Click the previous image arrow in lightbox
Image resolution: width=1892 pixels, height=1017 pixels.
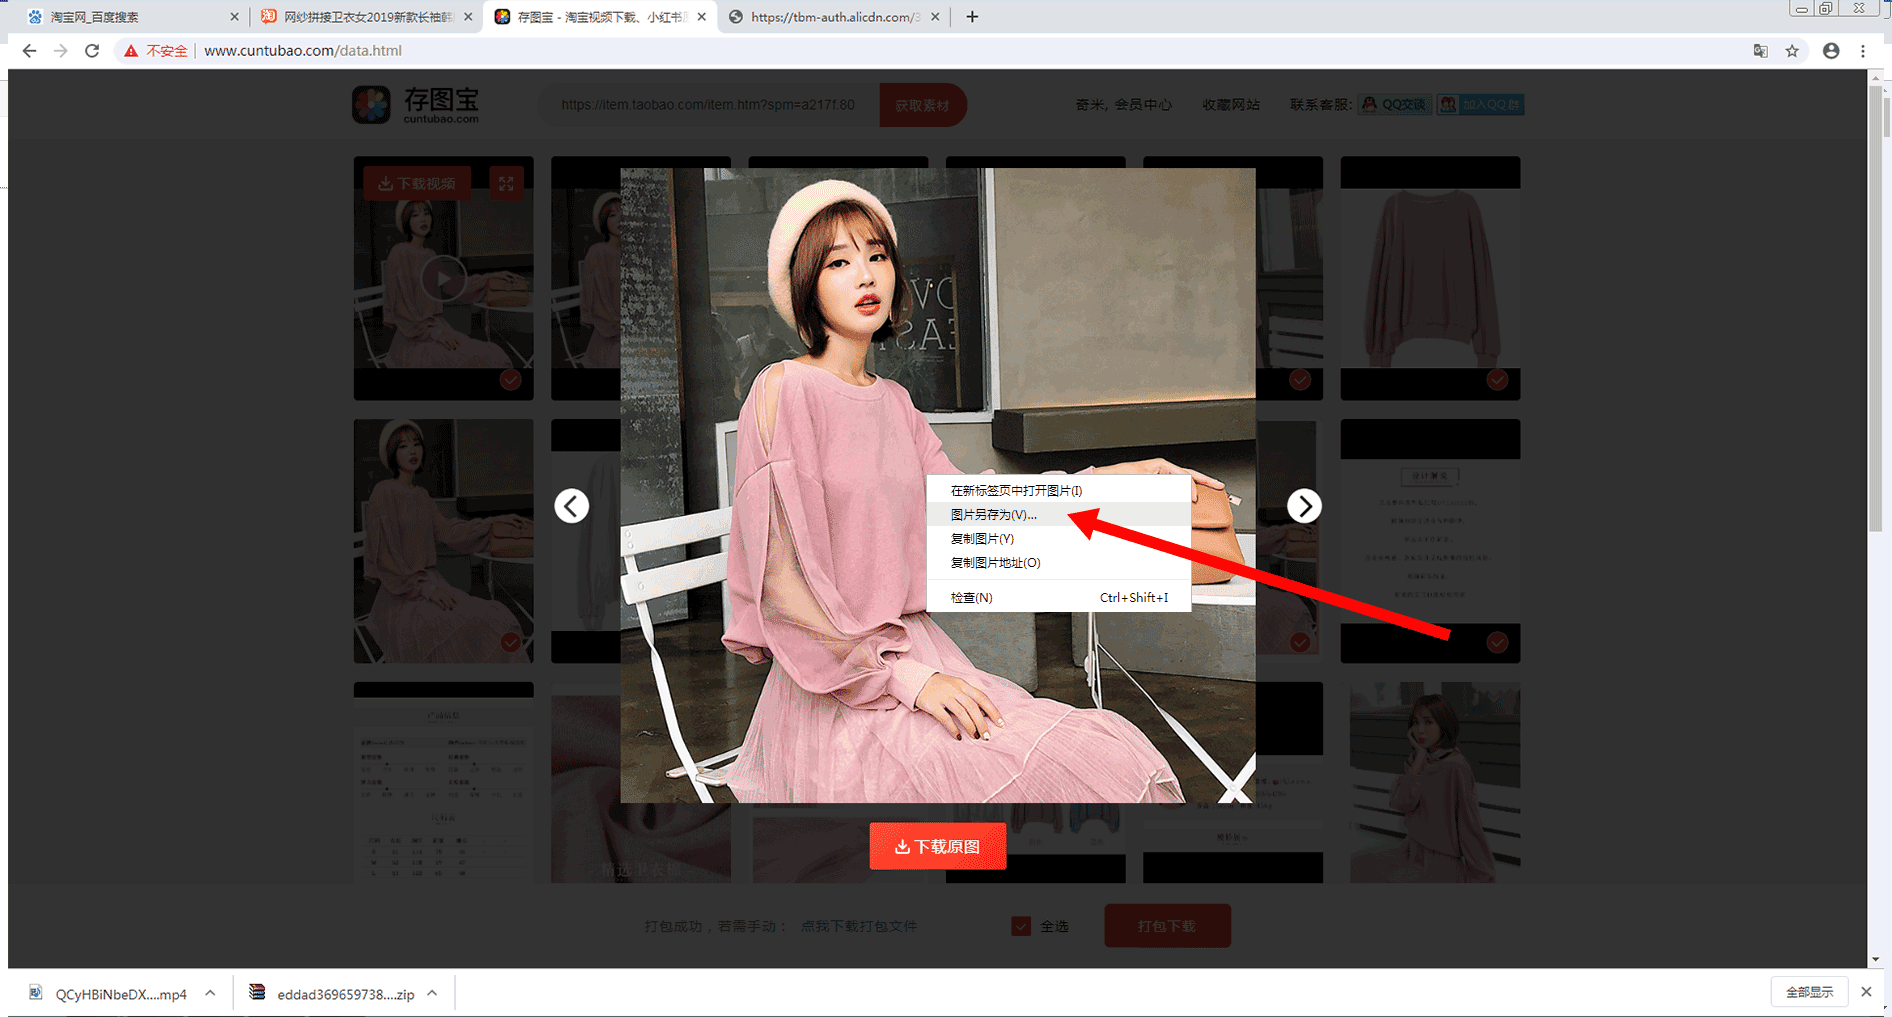(572, 506)
